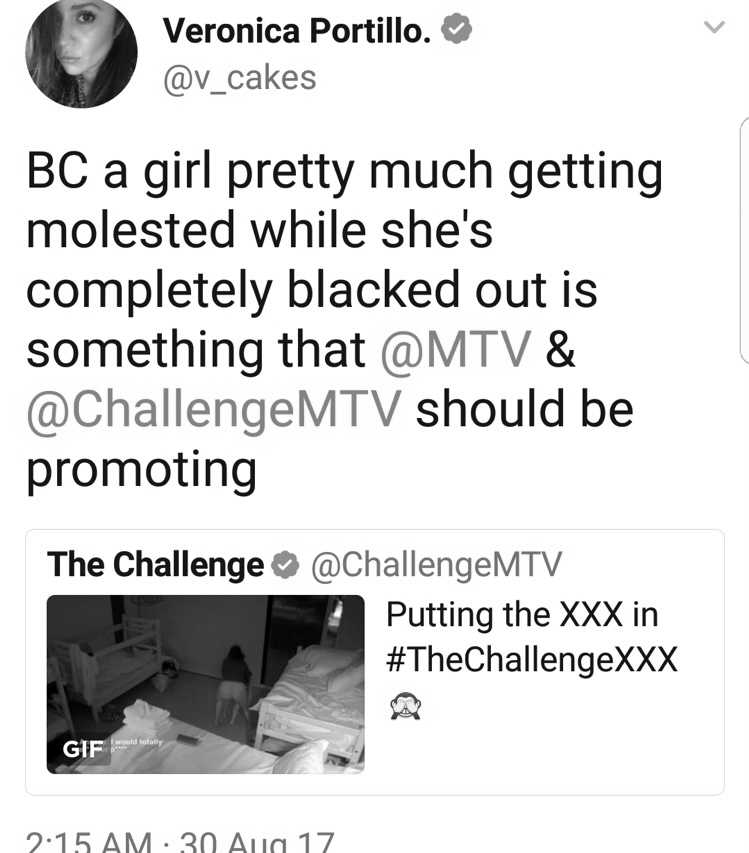
Task: Open the #TheChallengeXXX hashtag
Action: click(x=531, y=660)
